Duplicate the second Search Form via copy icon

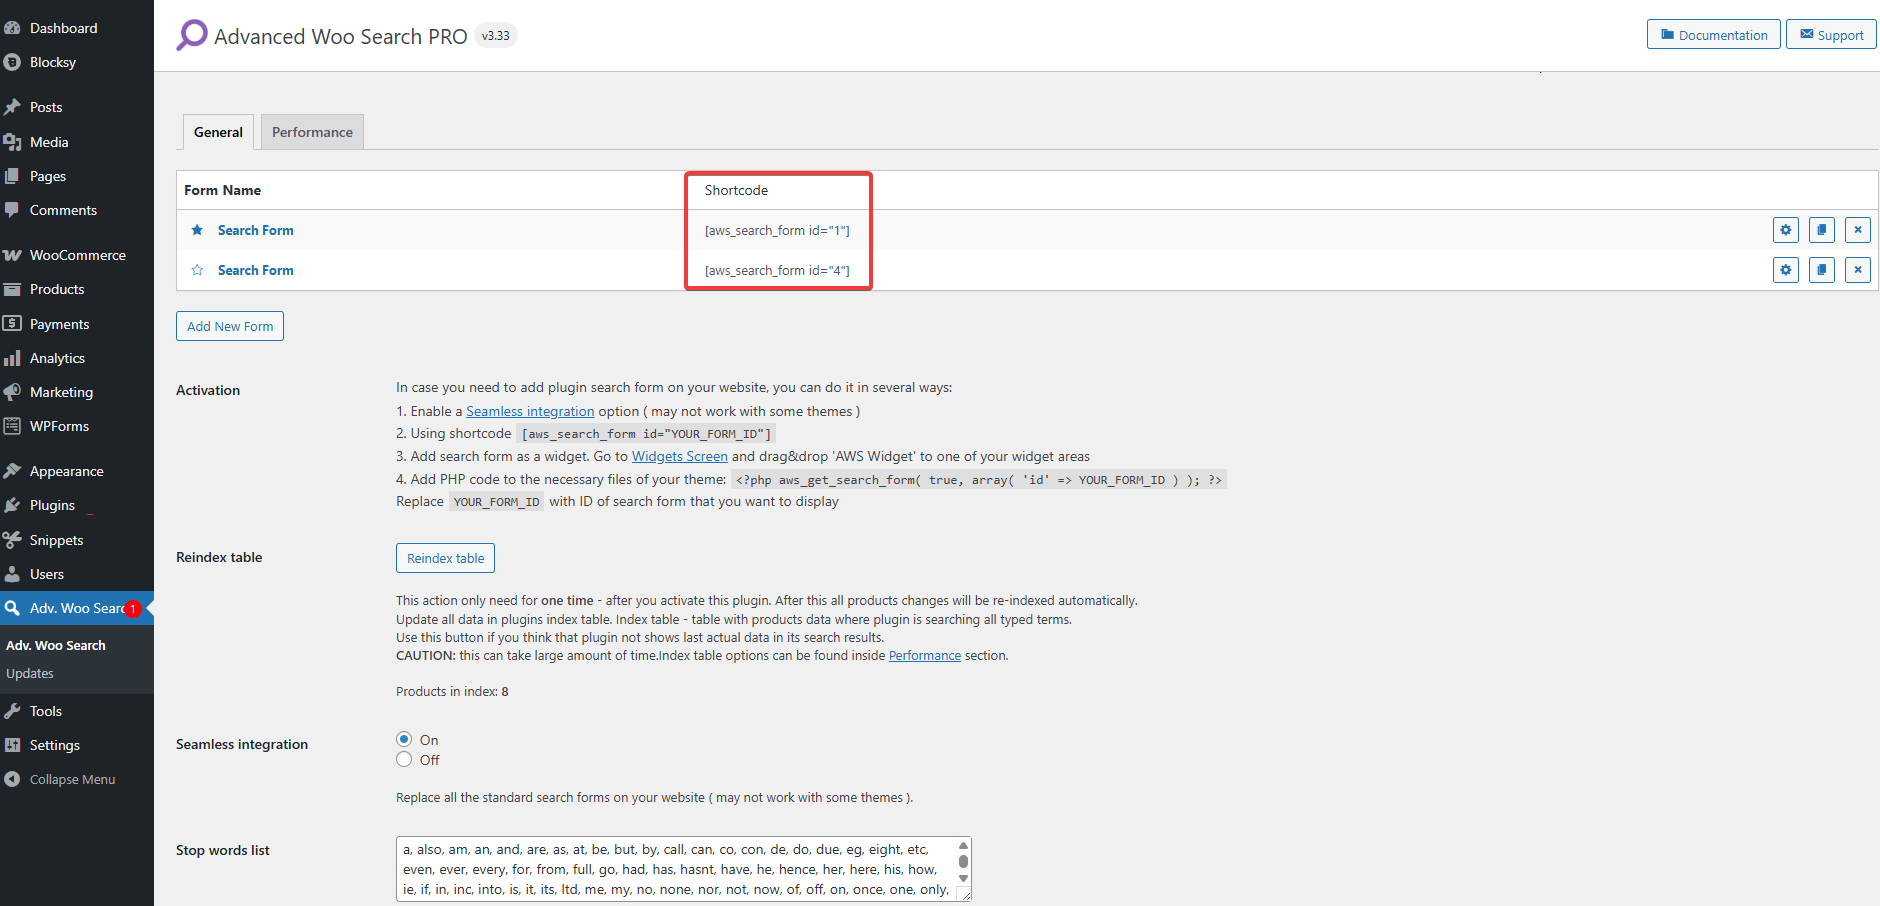(x=1821, y=270)
